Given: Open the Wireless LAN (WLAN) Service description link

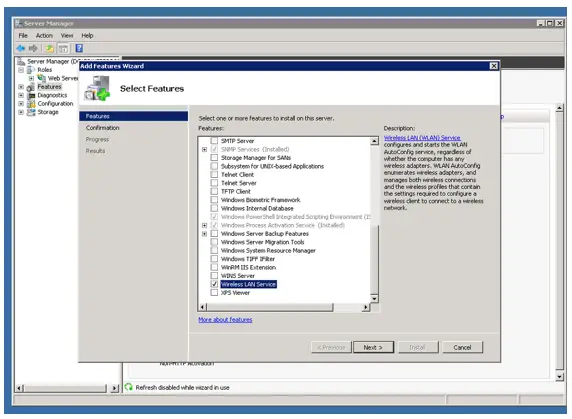Looking at the screenshot, I should click(422, 138).
